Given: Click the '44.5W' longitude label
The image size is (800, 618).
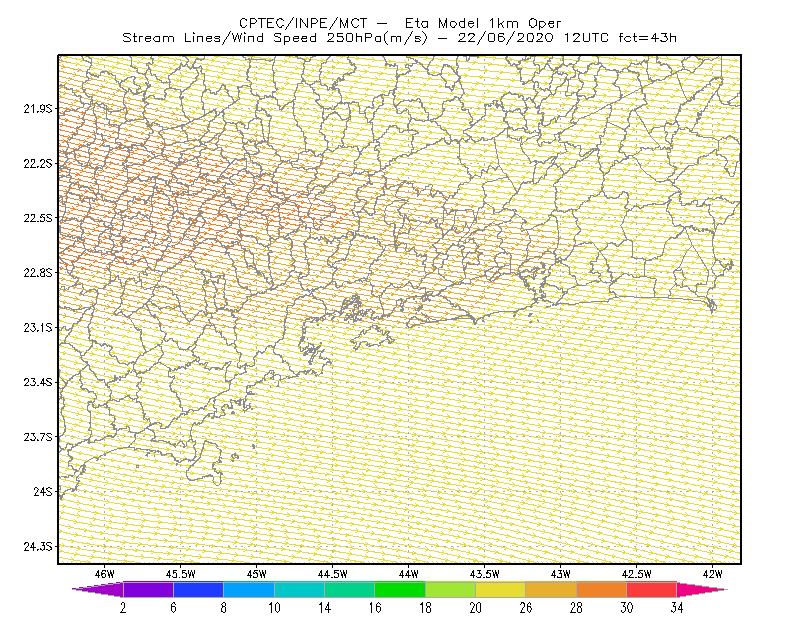Looking at the screenshot, I should [x=333, y=574].
